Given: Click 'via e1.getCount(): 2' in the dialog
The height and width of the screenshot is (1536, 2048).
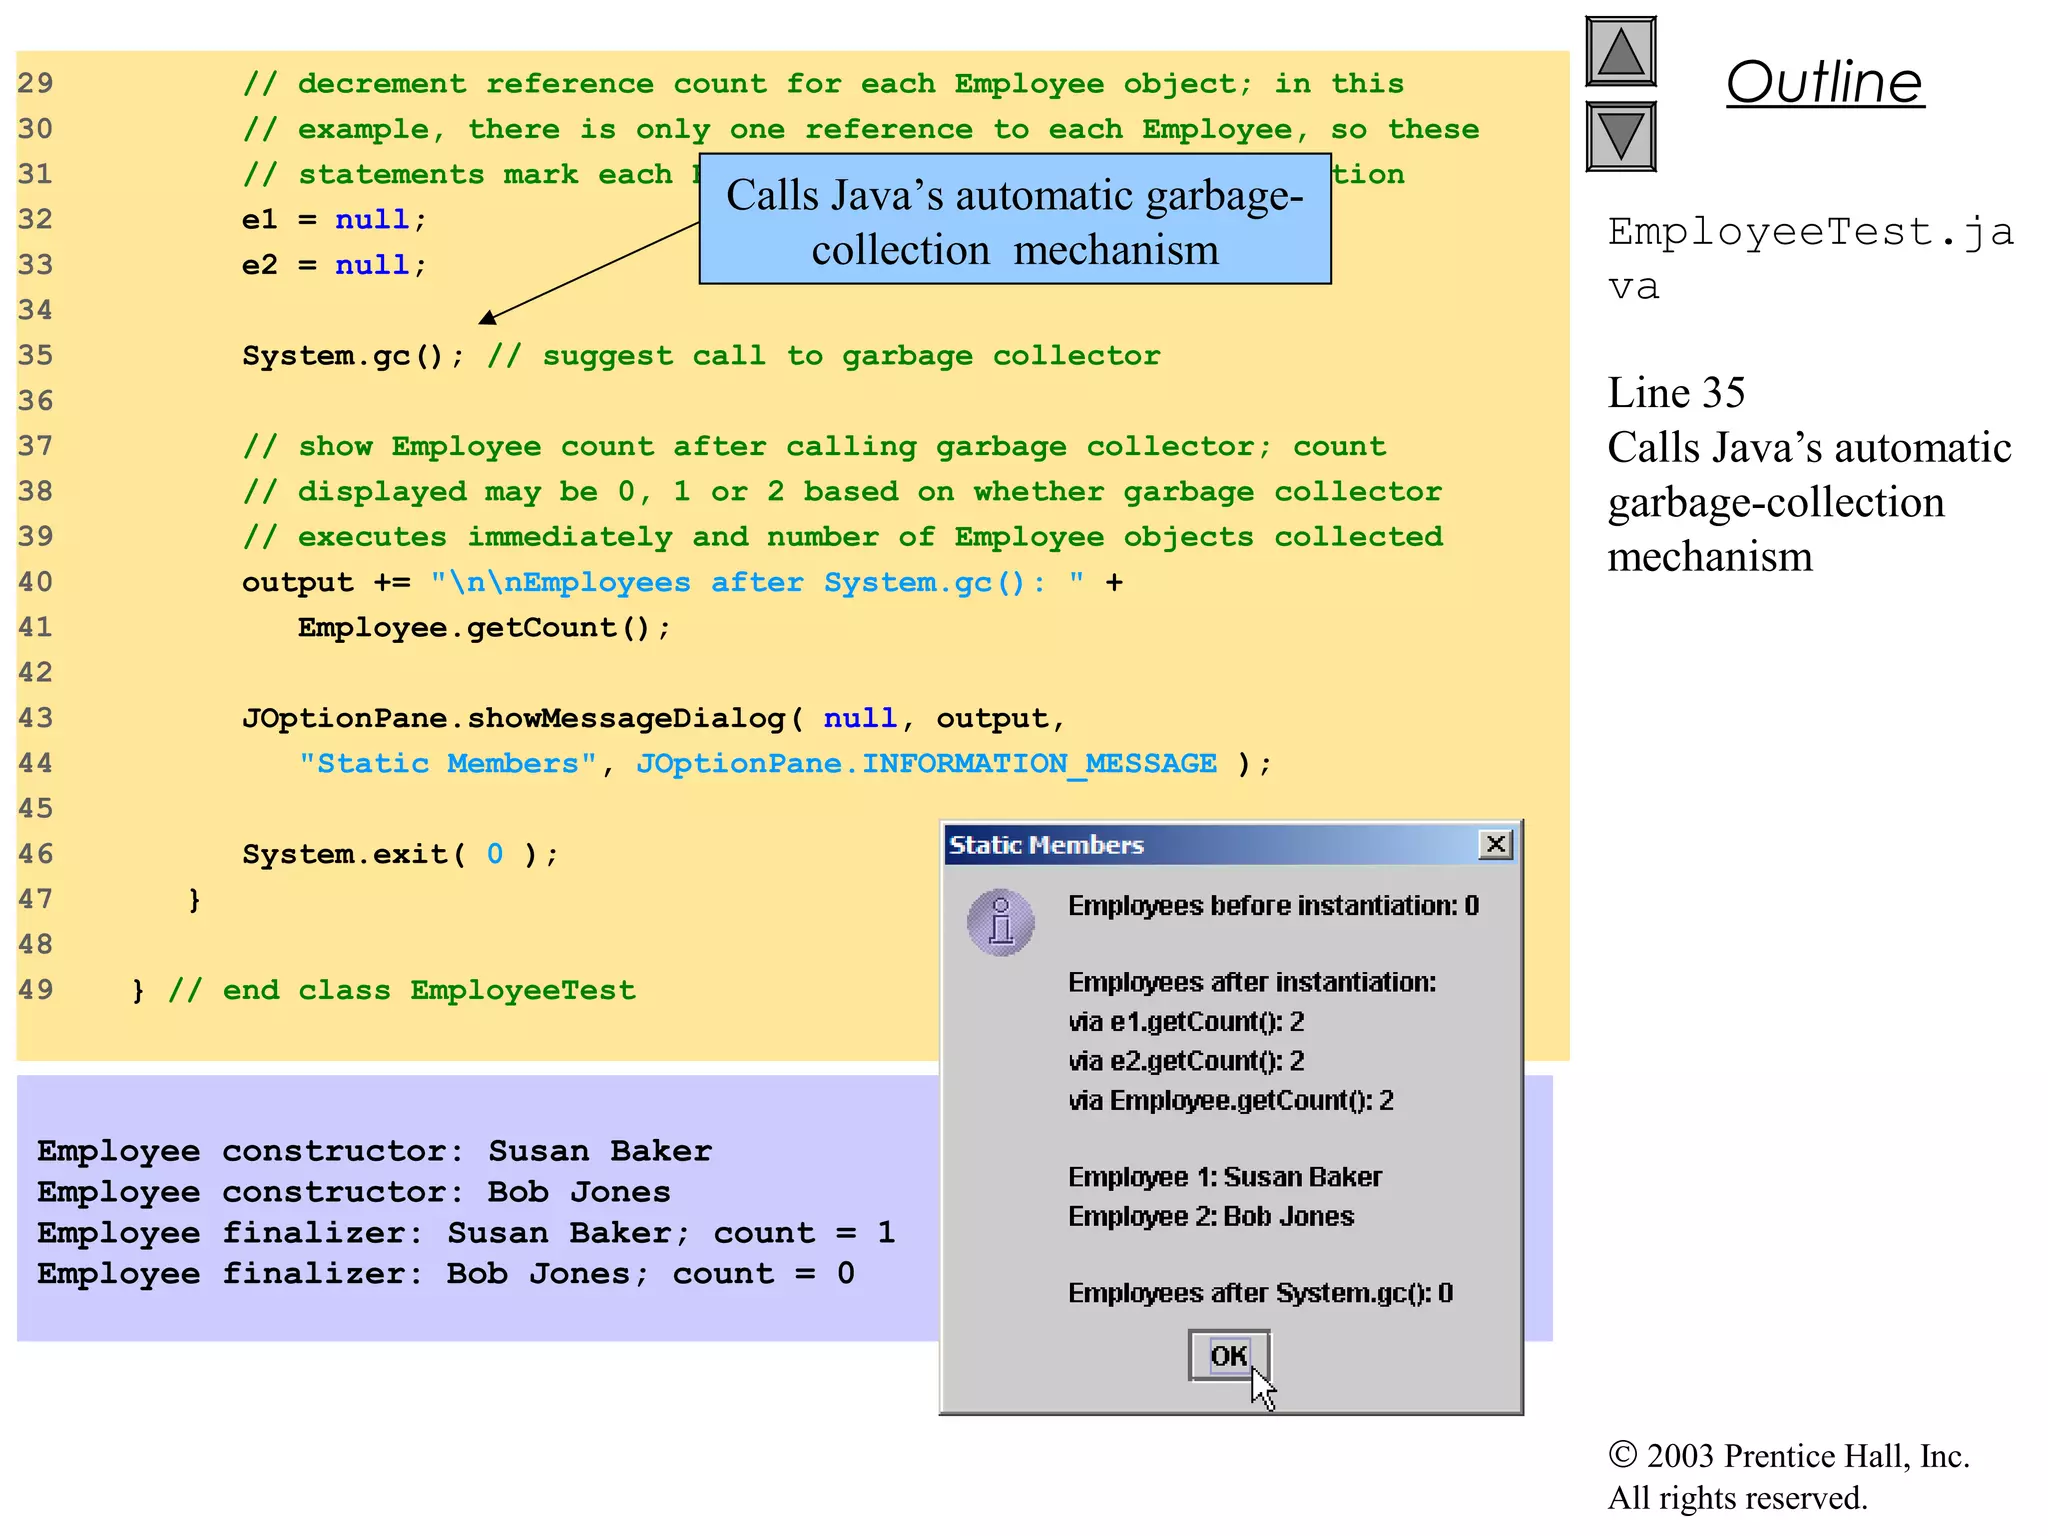Looking at the screenshot, I should tap(1186, 1022).
